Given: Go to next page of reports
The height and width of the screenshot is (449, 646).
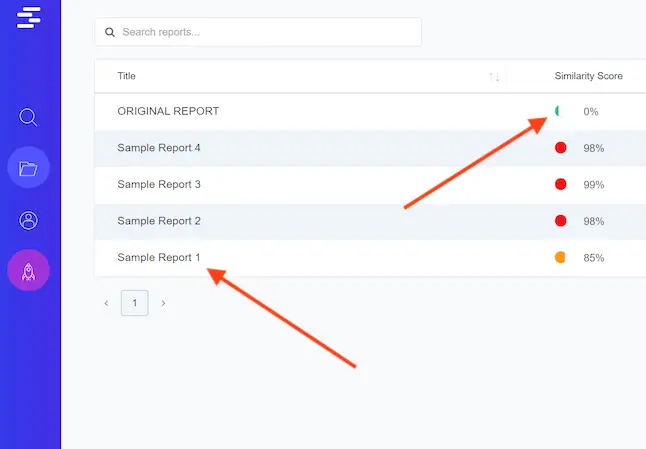Looking at the screenshot, I should pos(163,303).
